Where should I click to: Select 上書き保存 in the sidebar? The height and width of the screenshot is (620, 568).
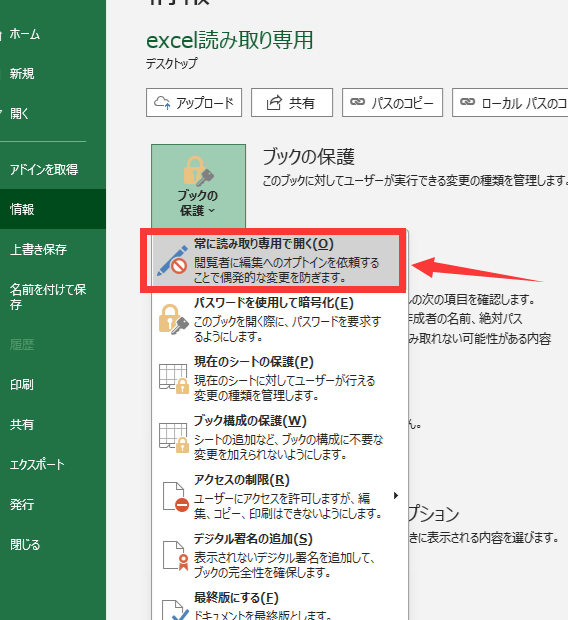tap(52, 249)
